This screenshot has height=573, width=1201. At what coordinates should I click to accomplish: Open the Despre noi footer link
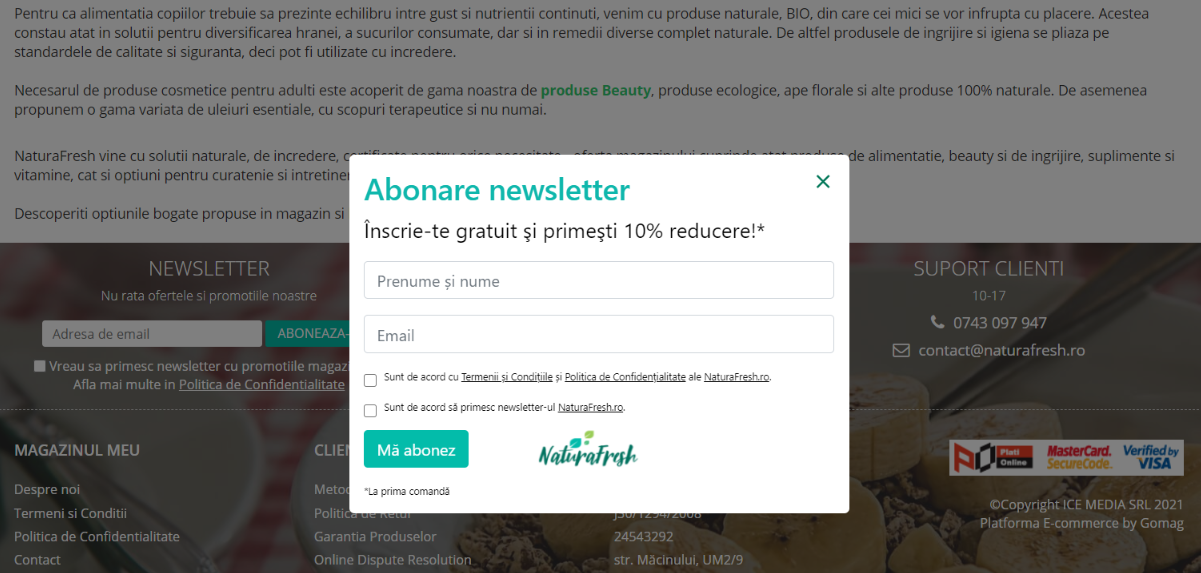pyautogui.click(x=47, y=489)
